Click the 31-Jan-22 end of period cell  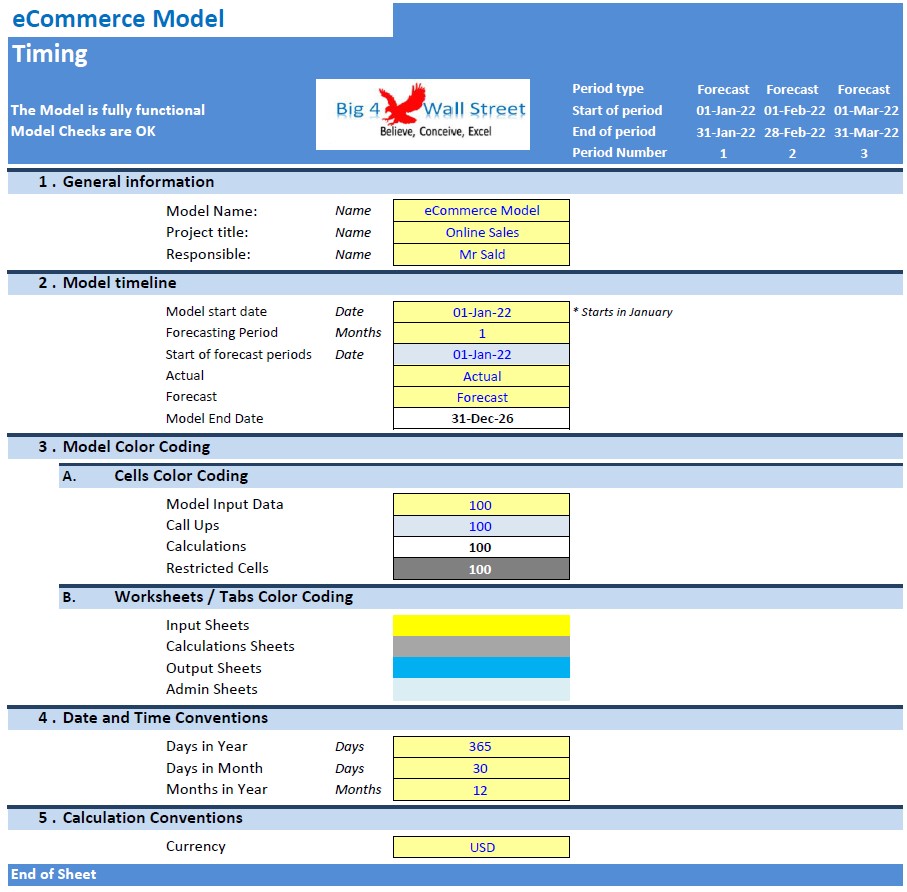click(x=725, y=132)
